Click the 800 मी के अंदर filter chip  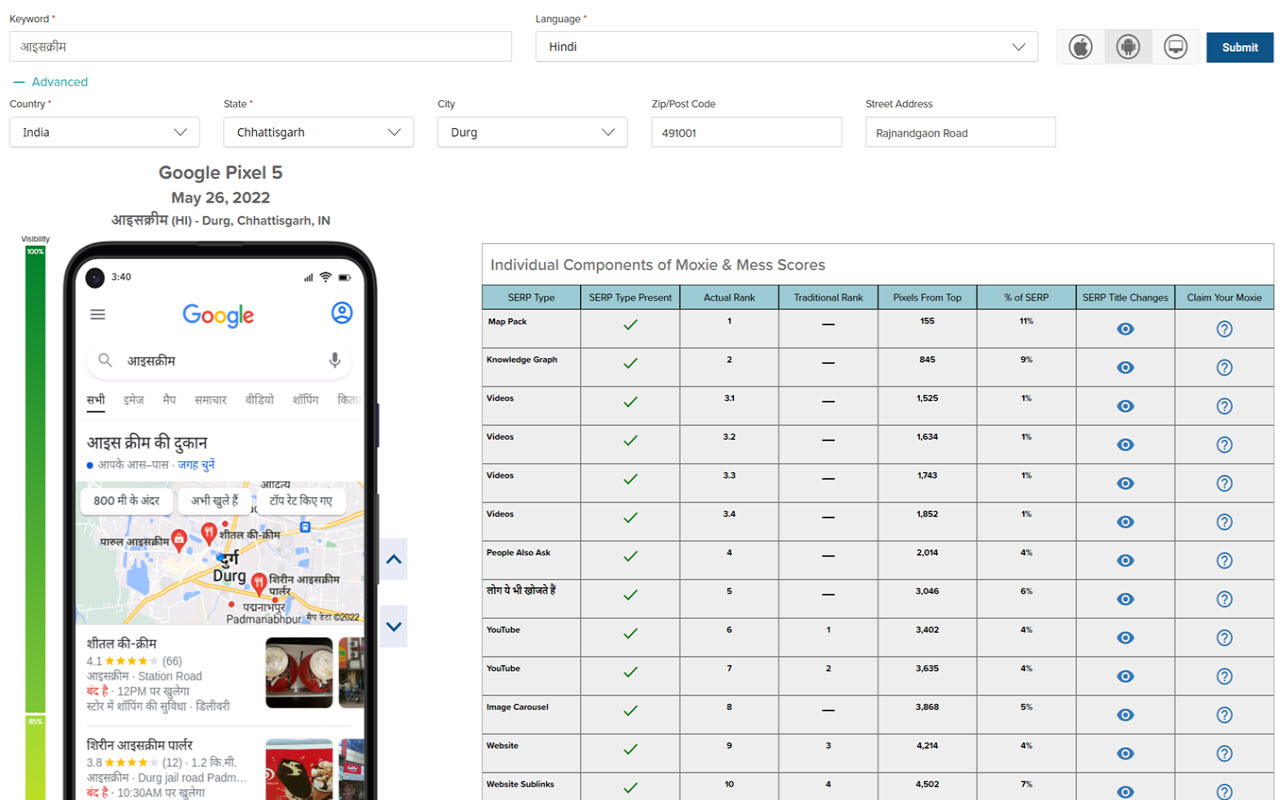coord(128,501)
